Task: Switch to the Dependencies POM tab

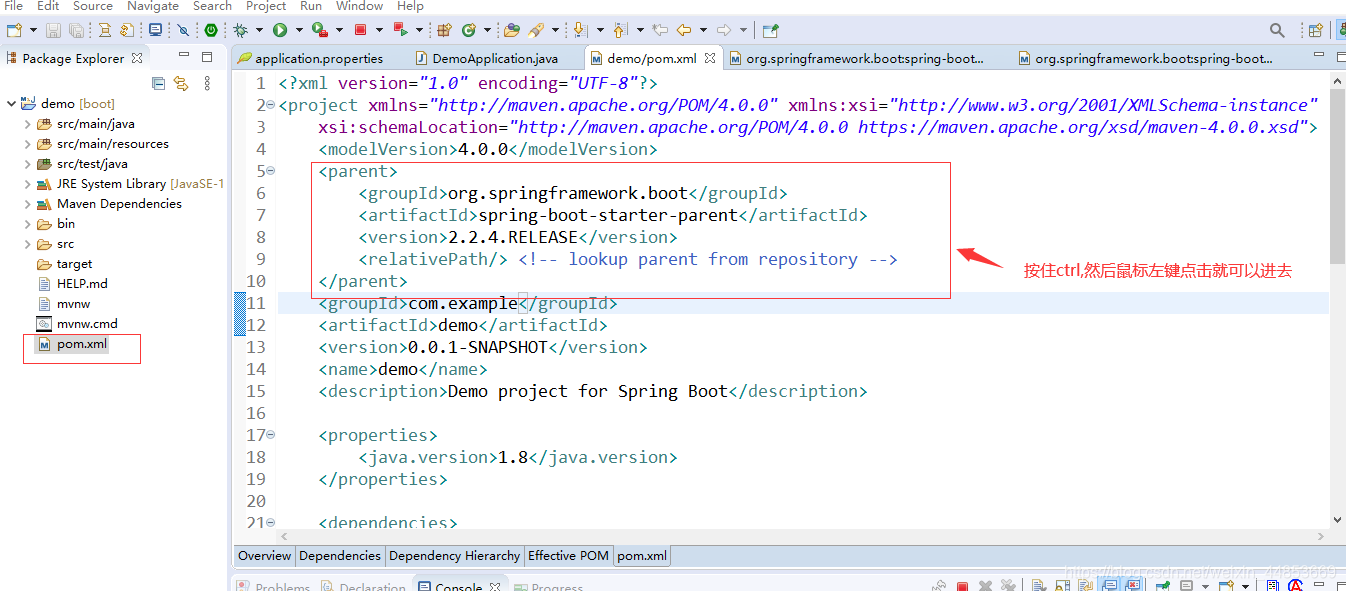Action: click(340, 556)
